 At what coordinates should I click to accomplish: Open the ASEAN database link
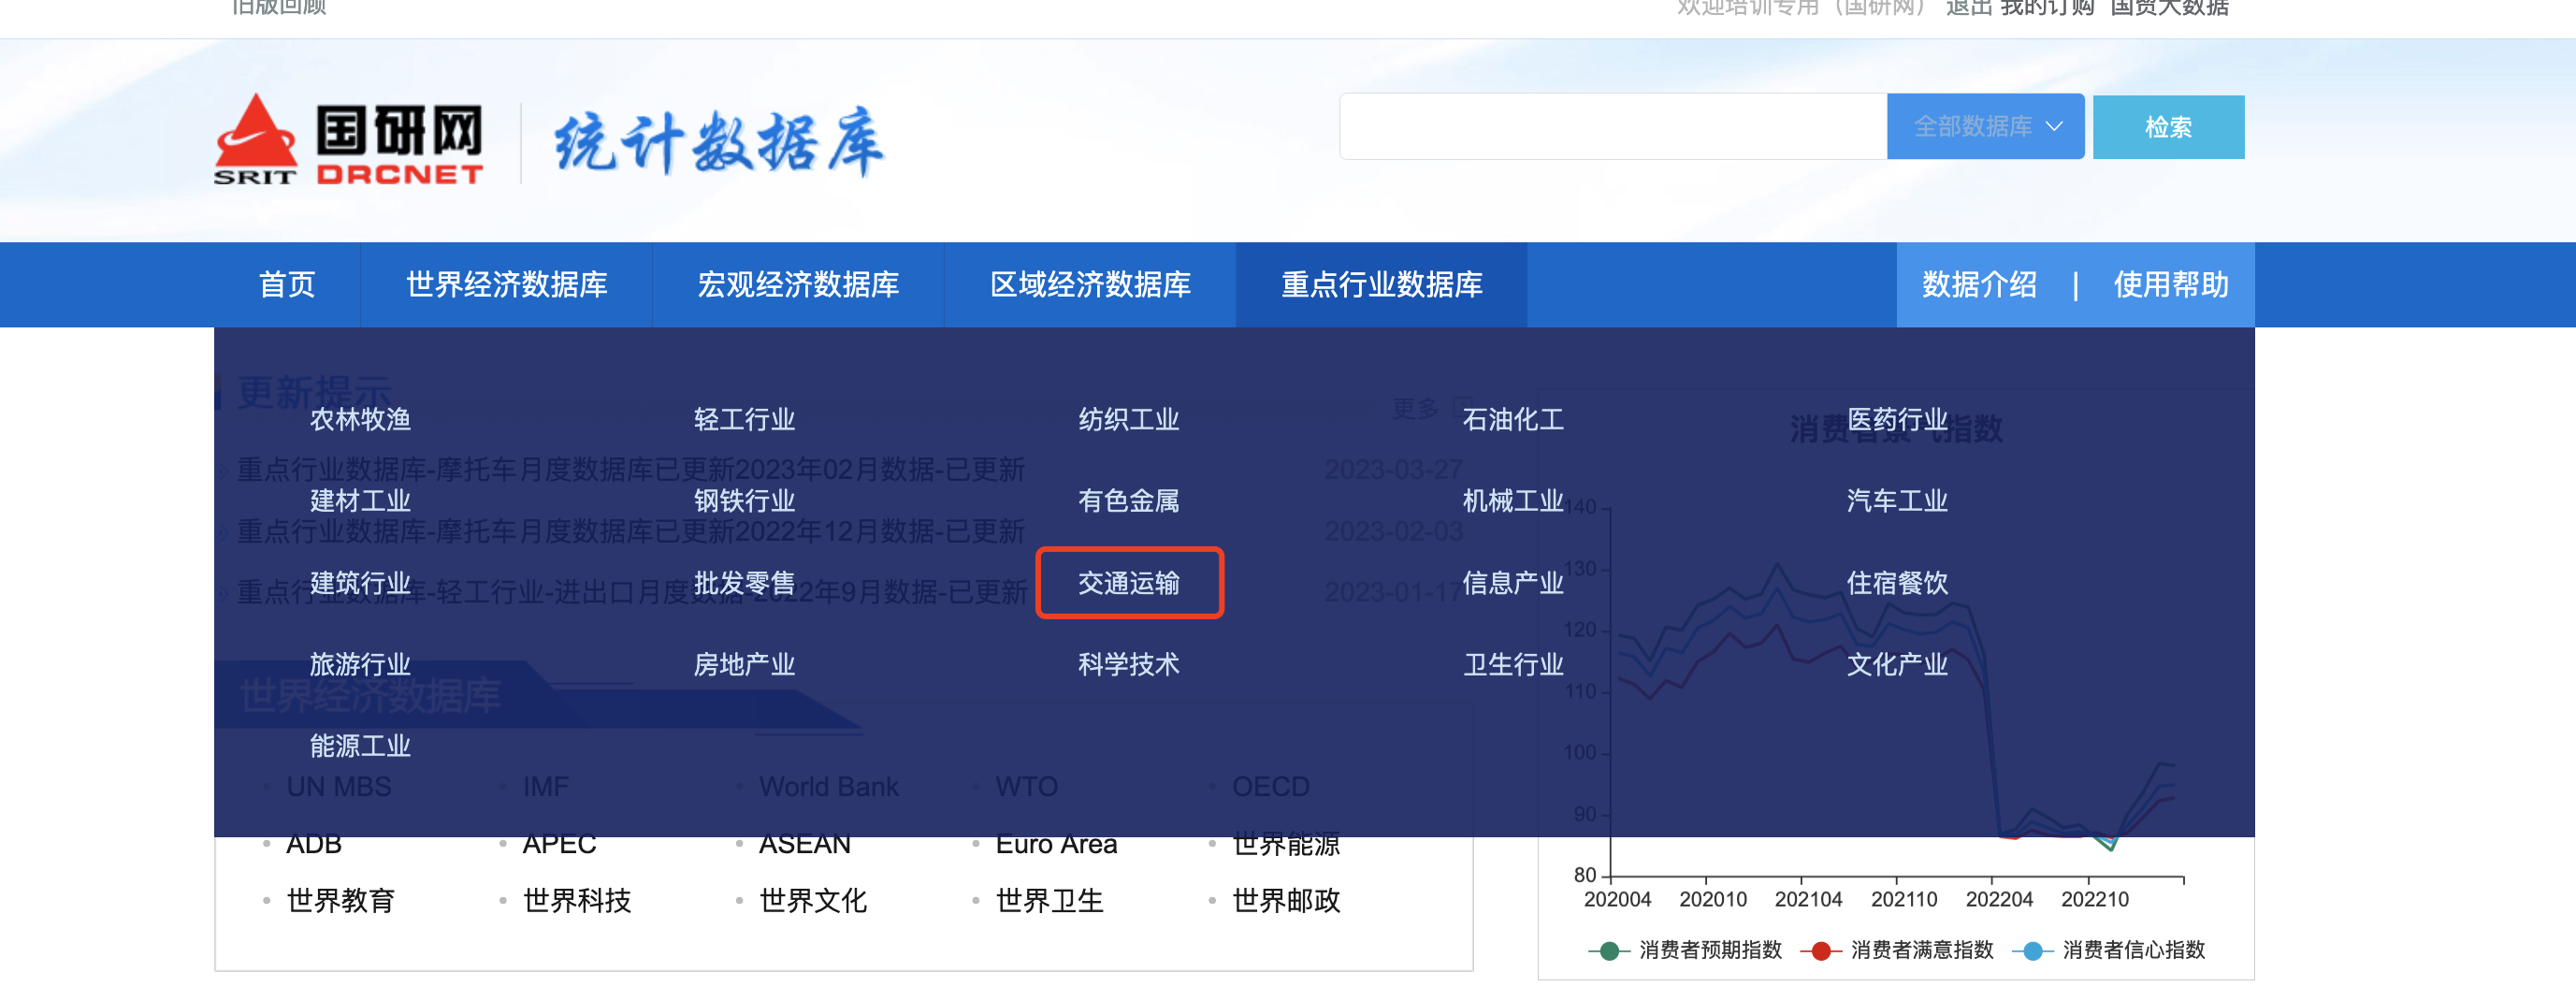tap(805, 845)
